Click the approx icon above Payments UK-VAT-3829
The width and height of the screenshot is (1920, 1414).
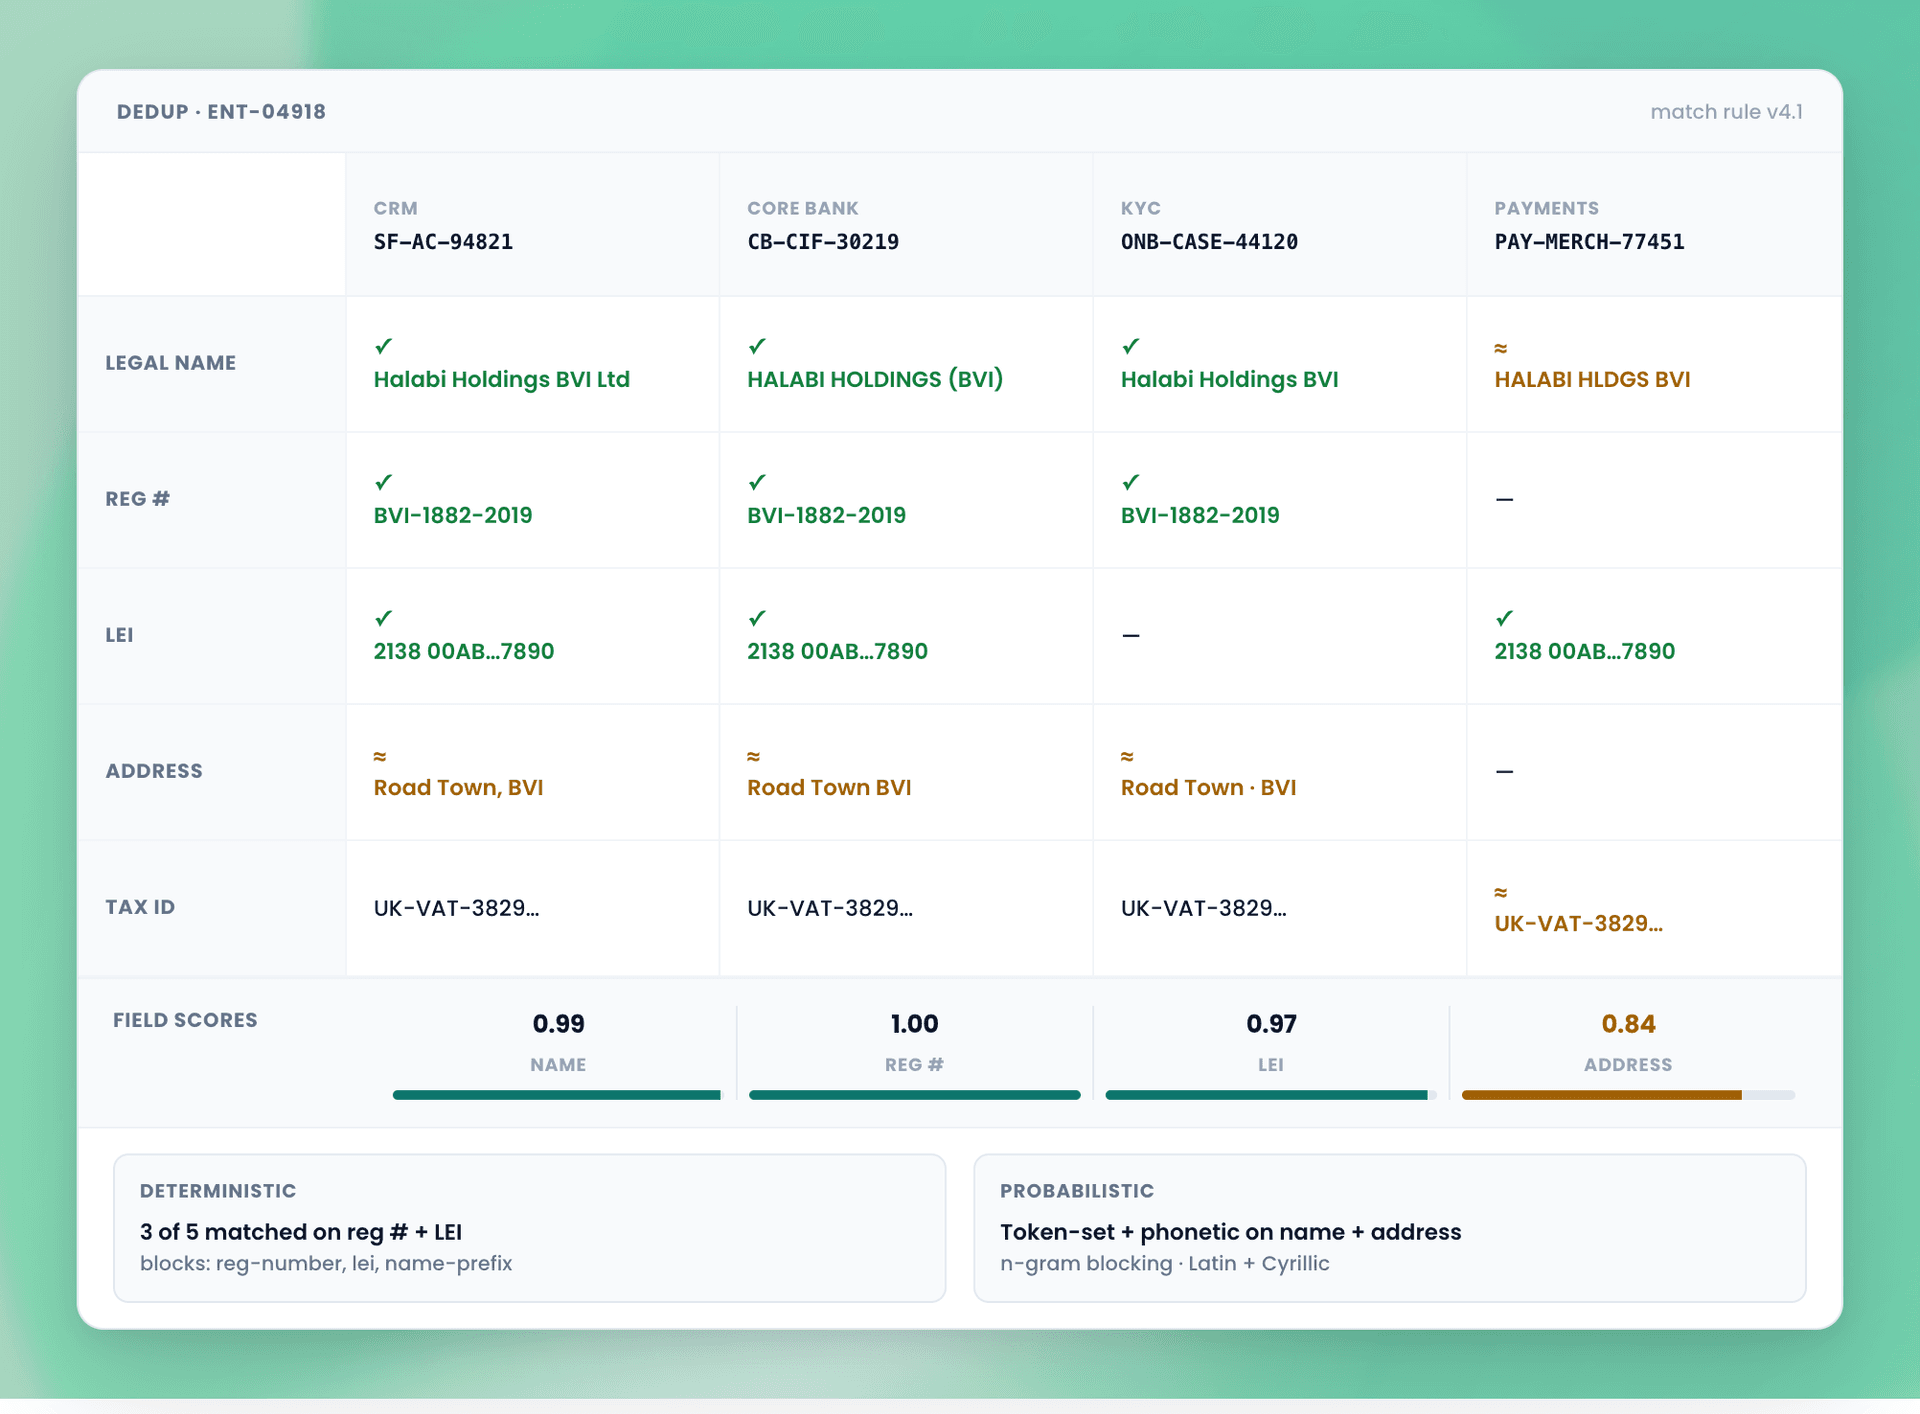[1501, 892]
